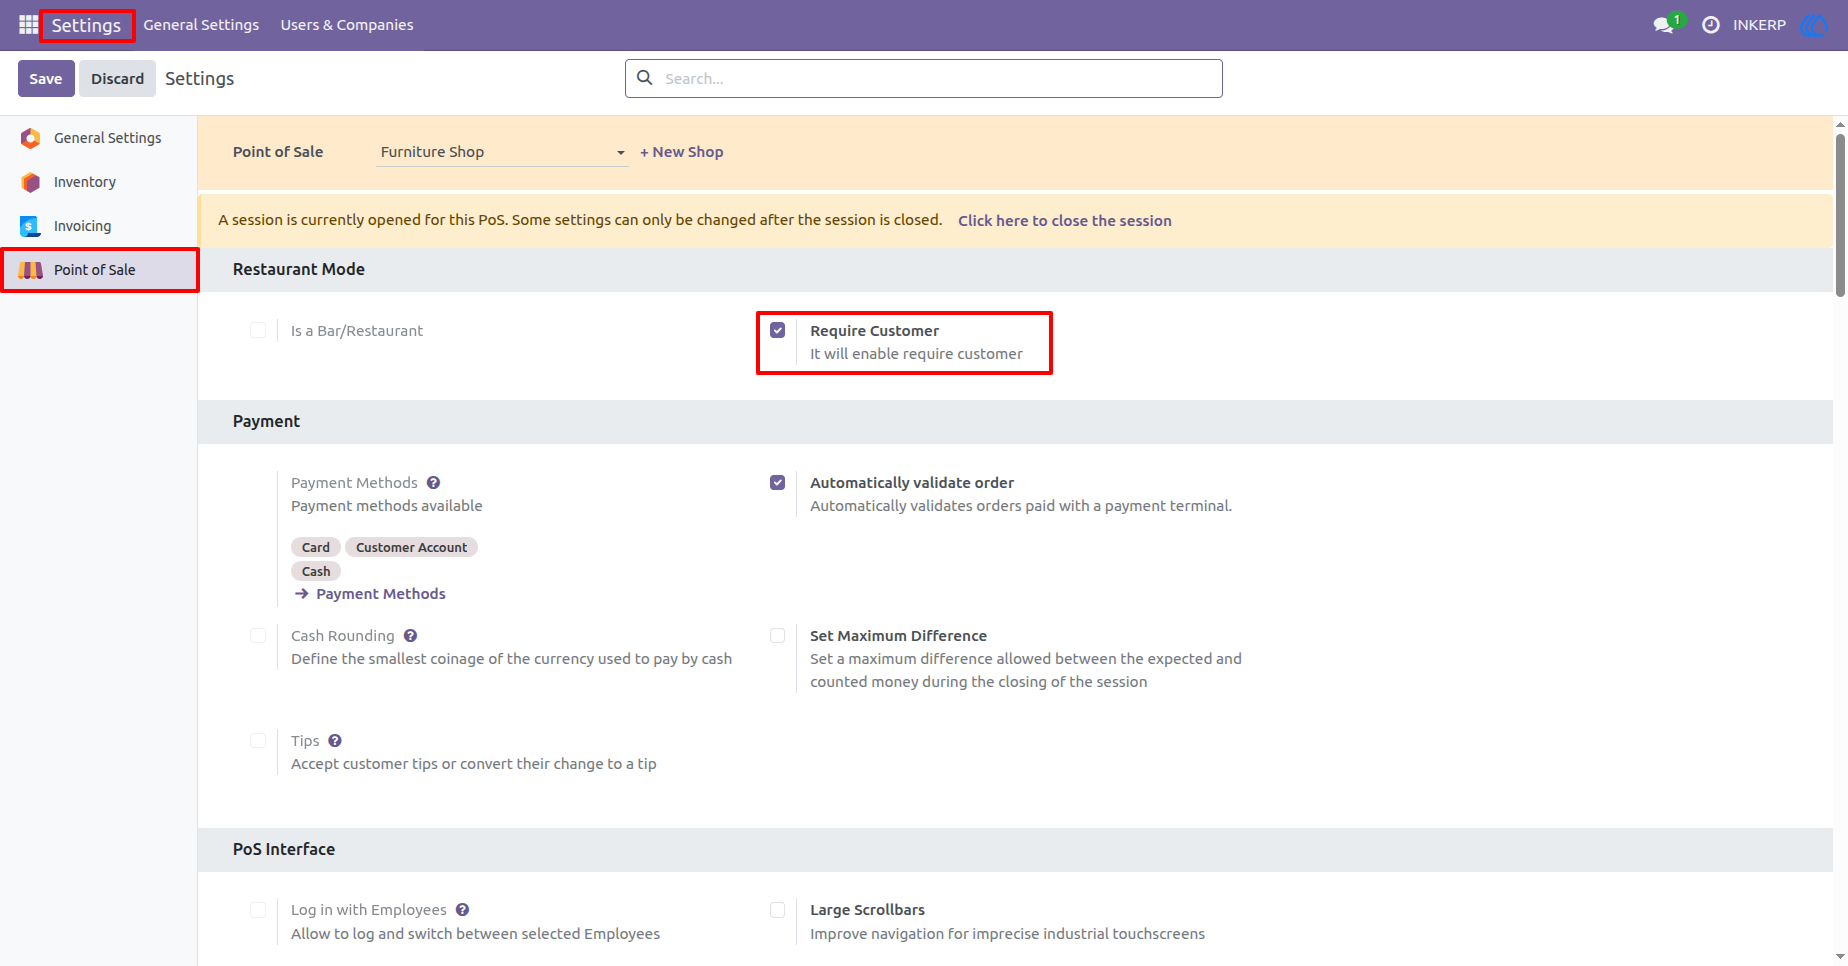
Task: Enable the Tips checkbox
Action: click(x=258, y=741)
